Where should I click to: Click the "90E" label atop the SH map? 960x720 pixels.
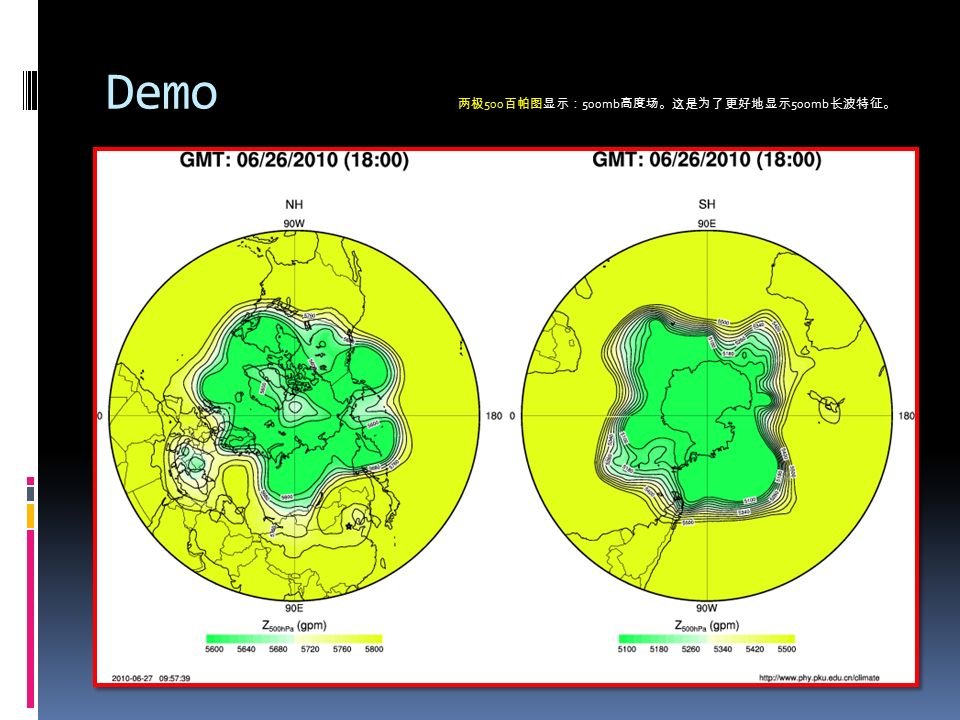pos(707,223)
